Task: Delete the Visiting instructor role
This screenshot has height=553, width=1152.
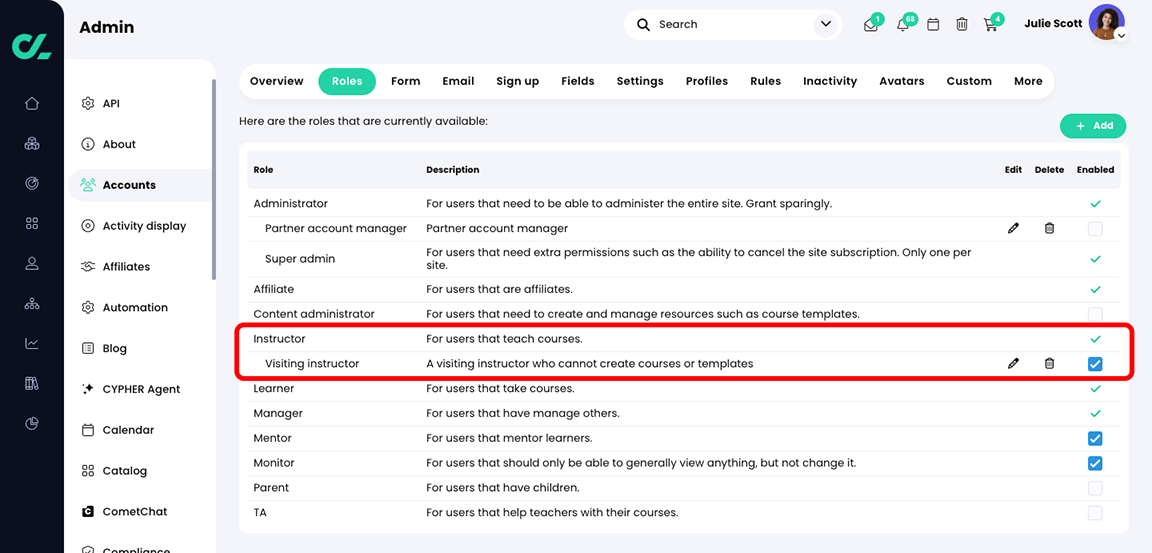Action: [1049, 364]
